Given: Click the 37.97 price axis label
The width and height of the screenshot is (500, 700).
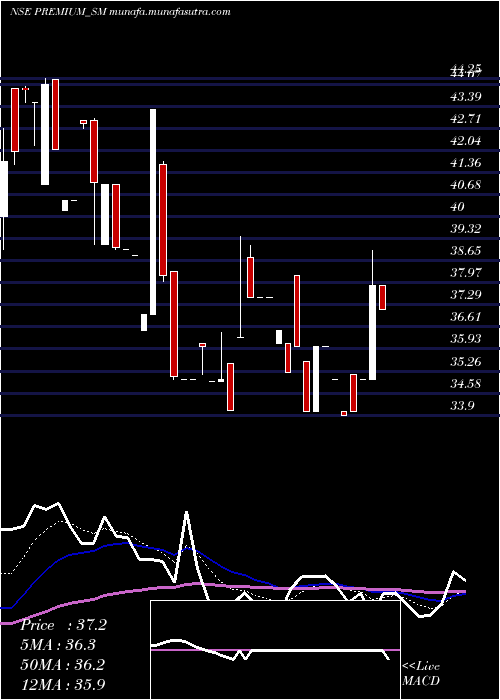Looking at the screenshot, I should click(x=466, y=273).
